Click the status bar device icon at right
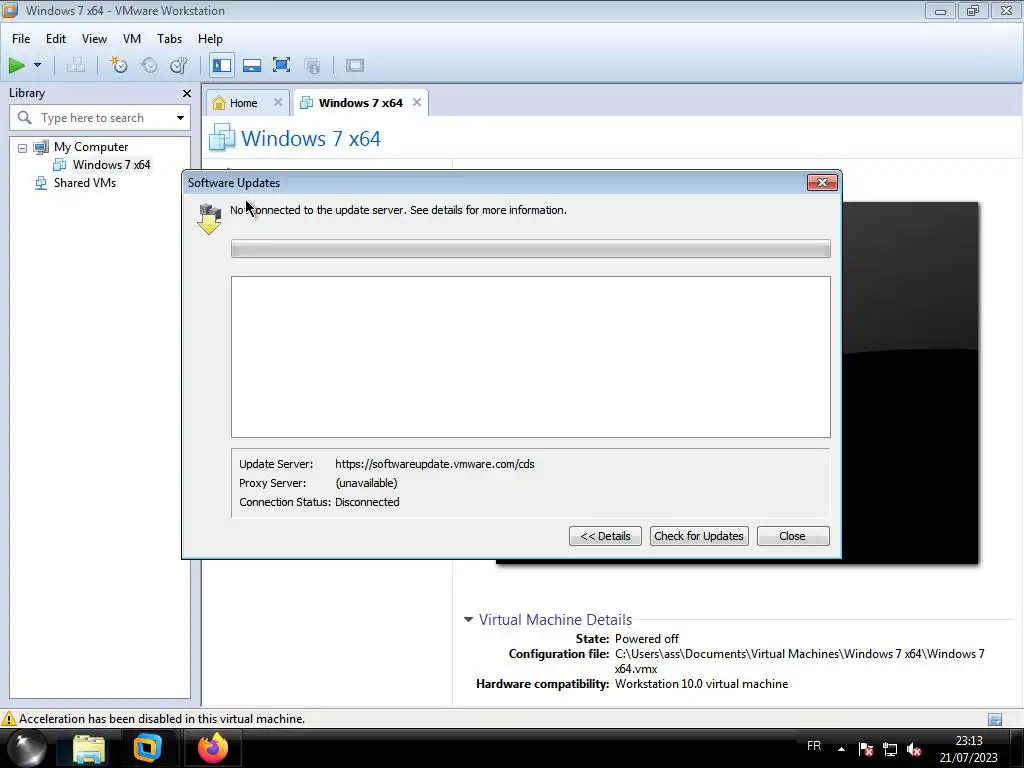This screenshot has height=768, width=1024. coord(995,720)
